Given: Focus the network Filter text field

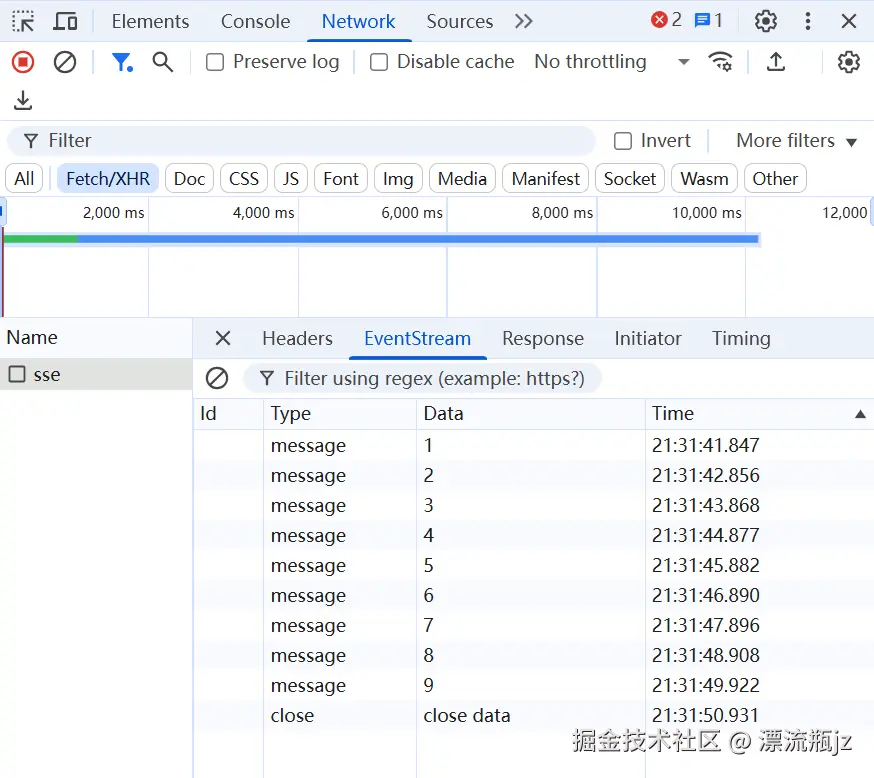Looking at the screenshot, I should pyautogui.click(x=302, y=140).
